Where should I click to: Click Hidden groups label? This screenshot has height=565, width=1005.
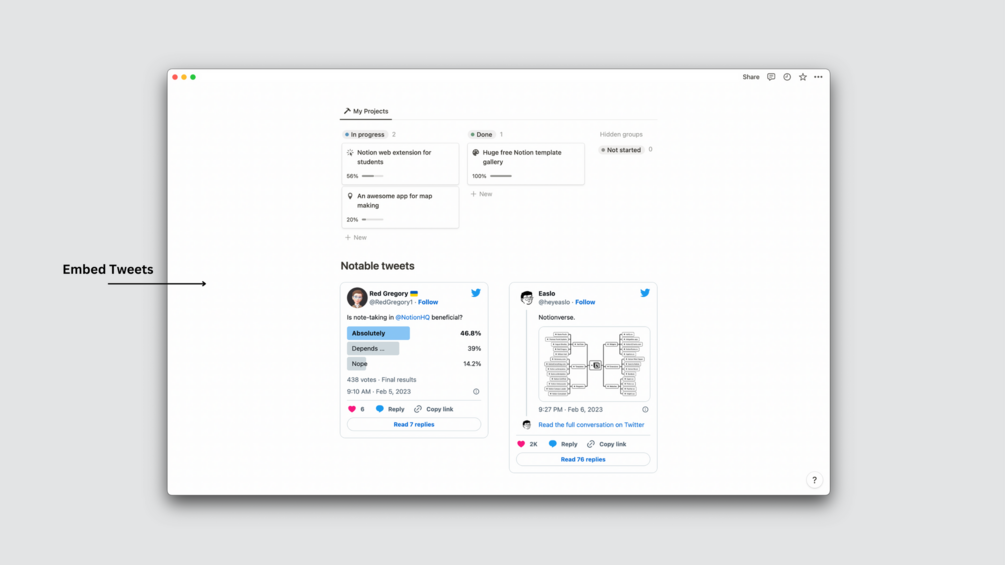621,135
